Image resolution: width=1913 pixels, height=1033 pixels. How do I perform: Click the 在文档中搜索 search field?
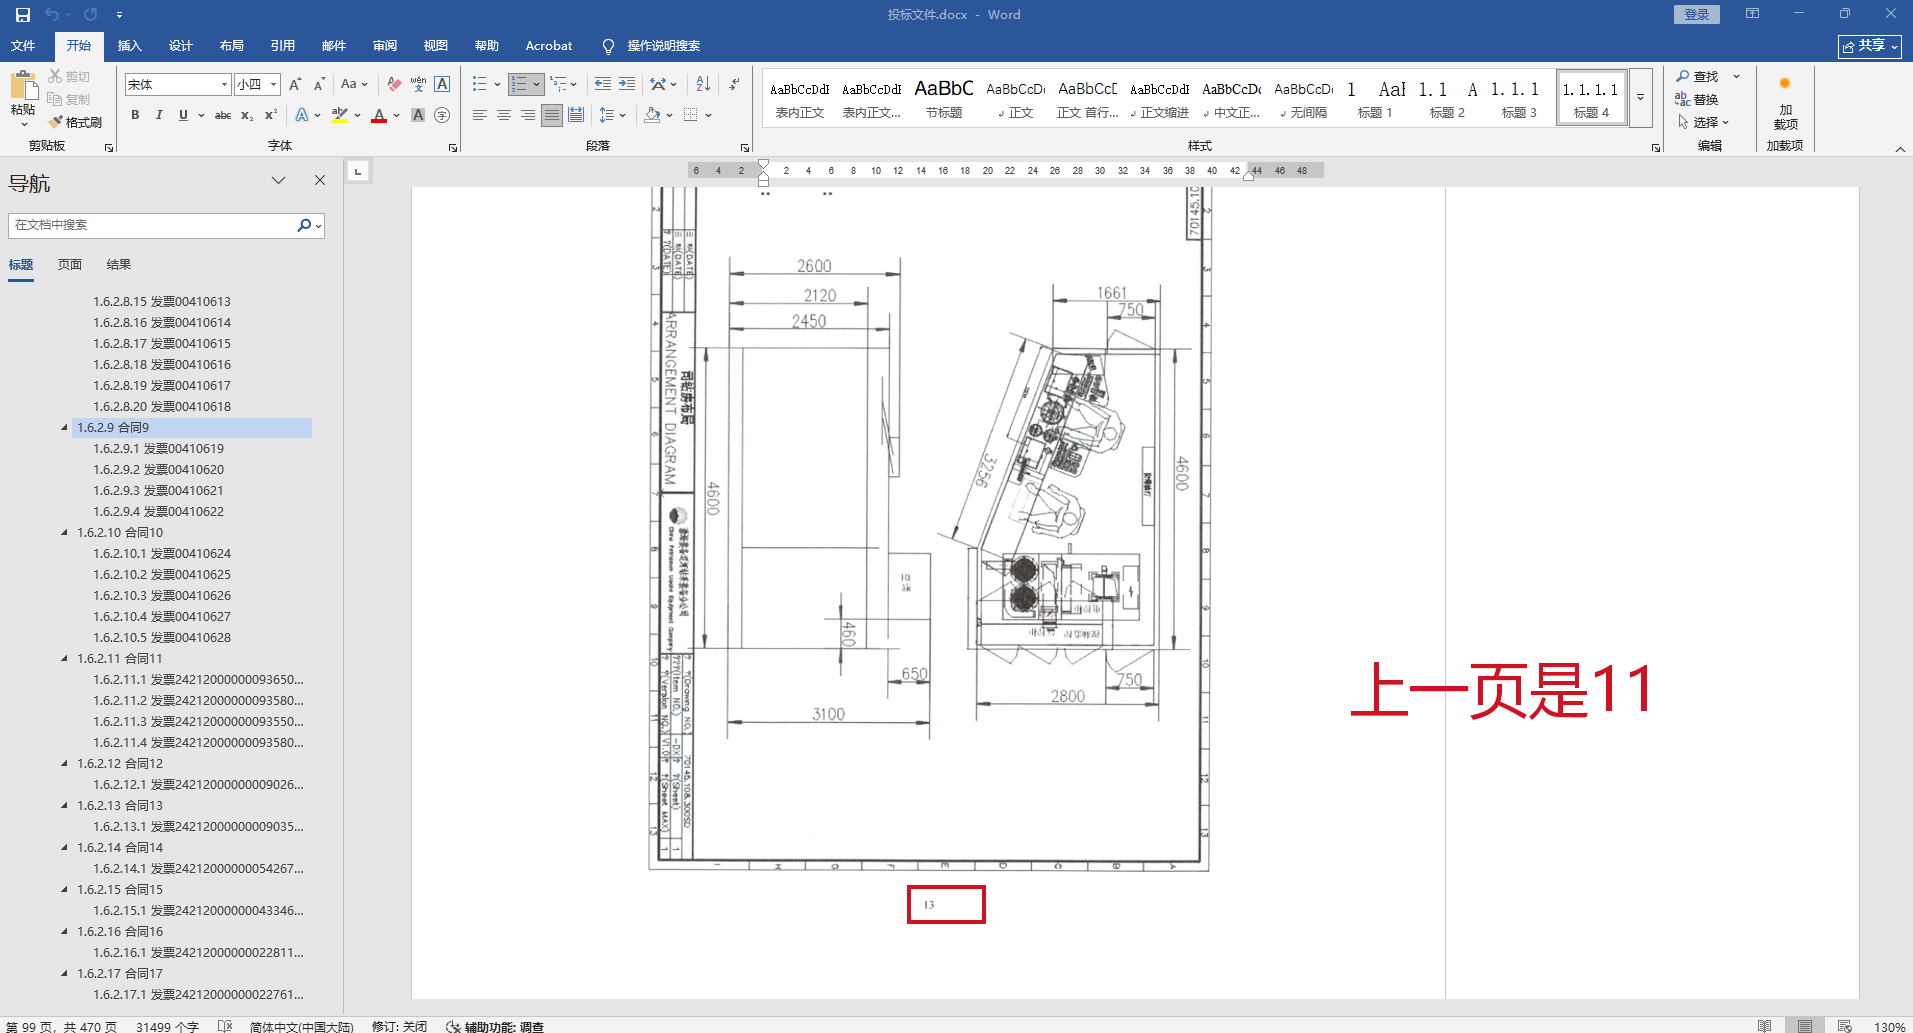pos(152,225)
